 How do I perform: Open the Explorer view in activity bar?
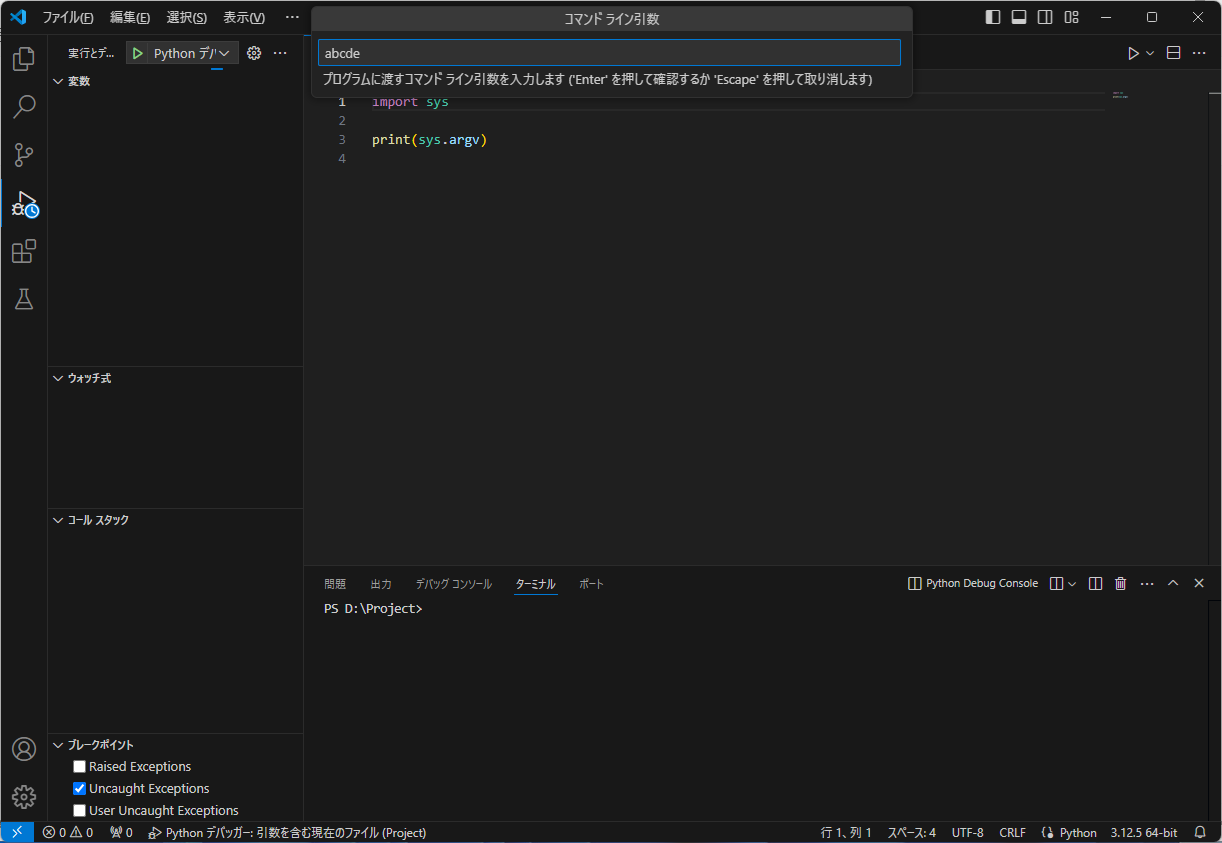24,59
